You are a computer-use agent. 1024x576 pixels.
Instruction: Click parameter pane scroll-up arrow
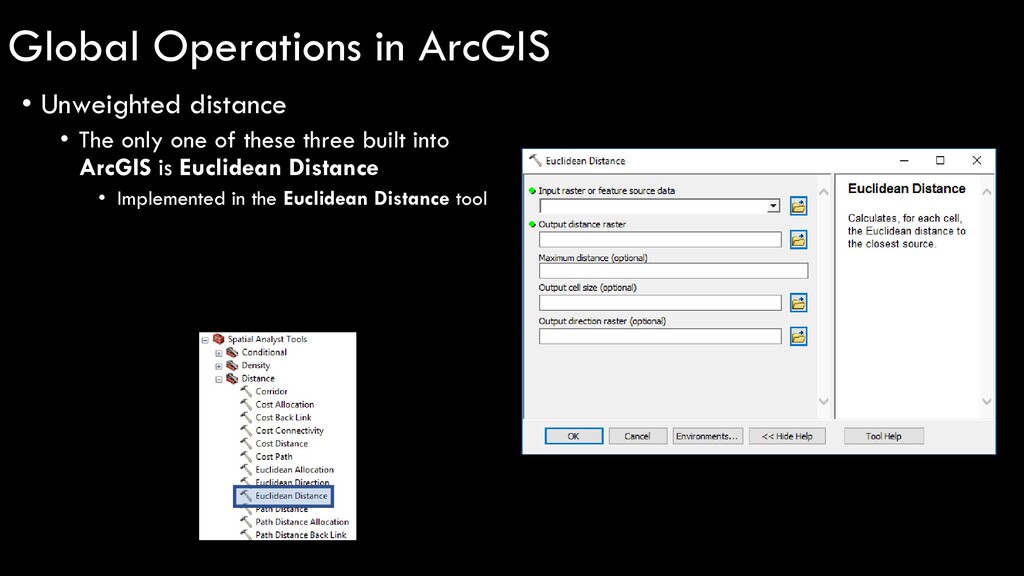(824, 192)
